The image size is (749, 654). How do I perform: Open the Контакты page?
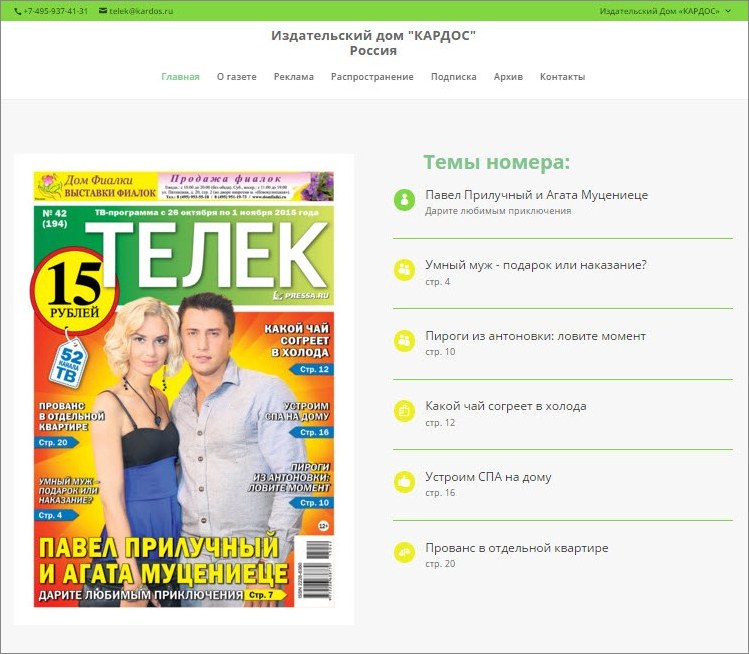pos(562,76)
